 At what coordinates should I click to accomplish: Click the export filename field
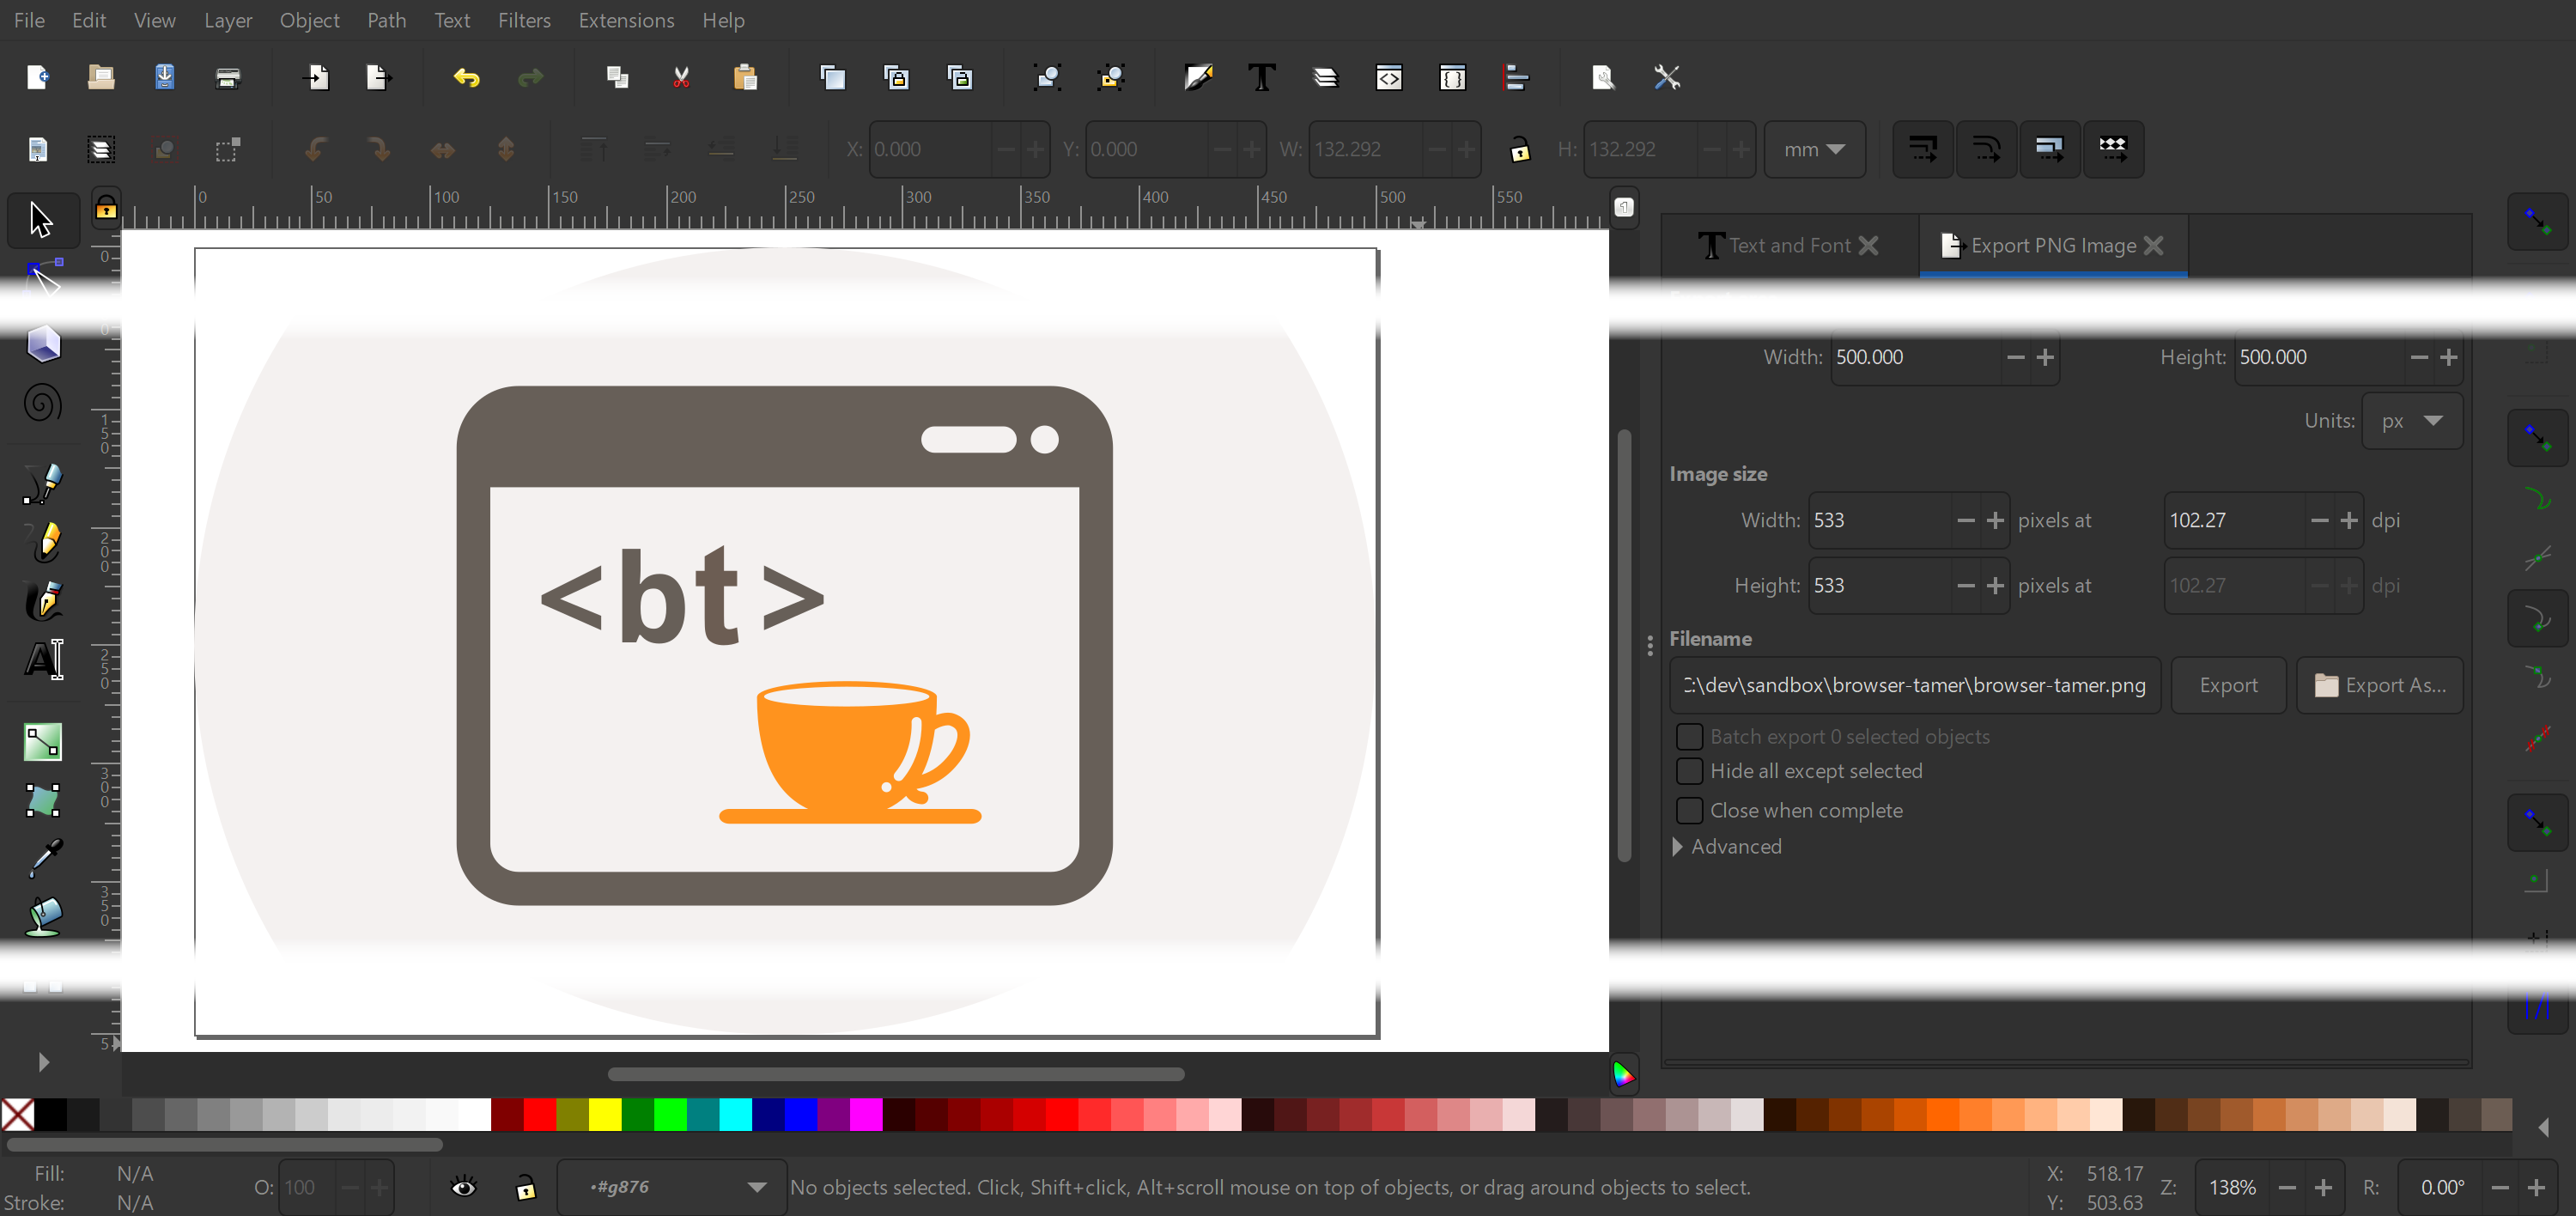[1915, 685]
